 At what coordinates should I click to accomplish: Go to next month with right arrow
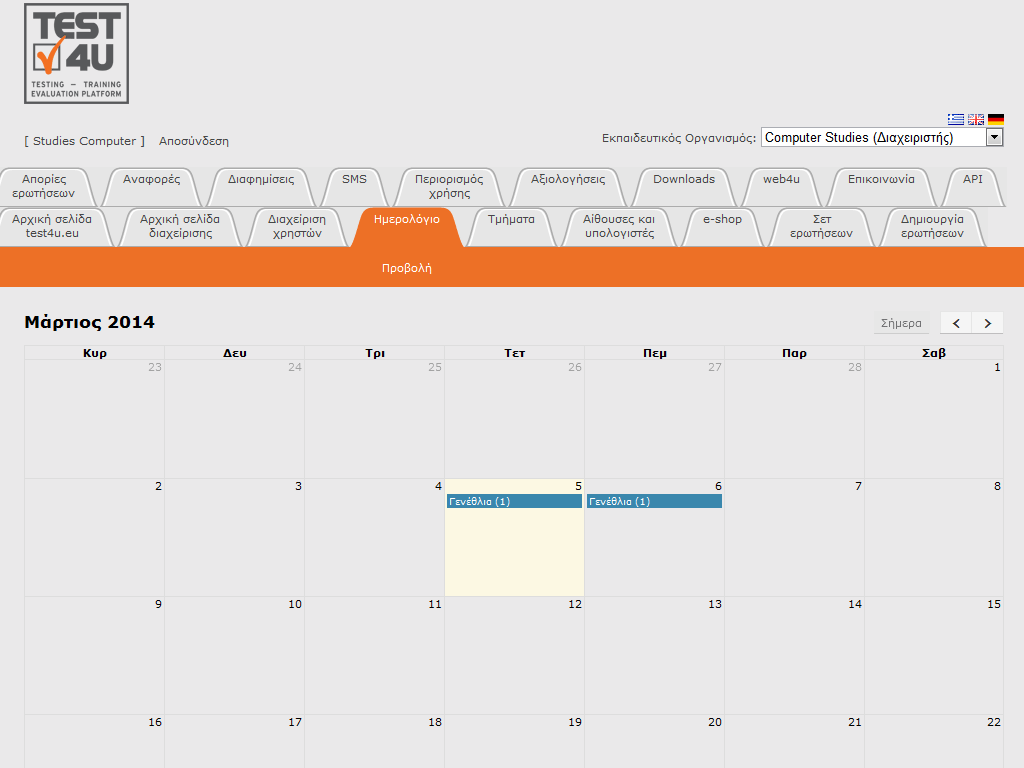coord(987,323)
